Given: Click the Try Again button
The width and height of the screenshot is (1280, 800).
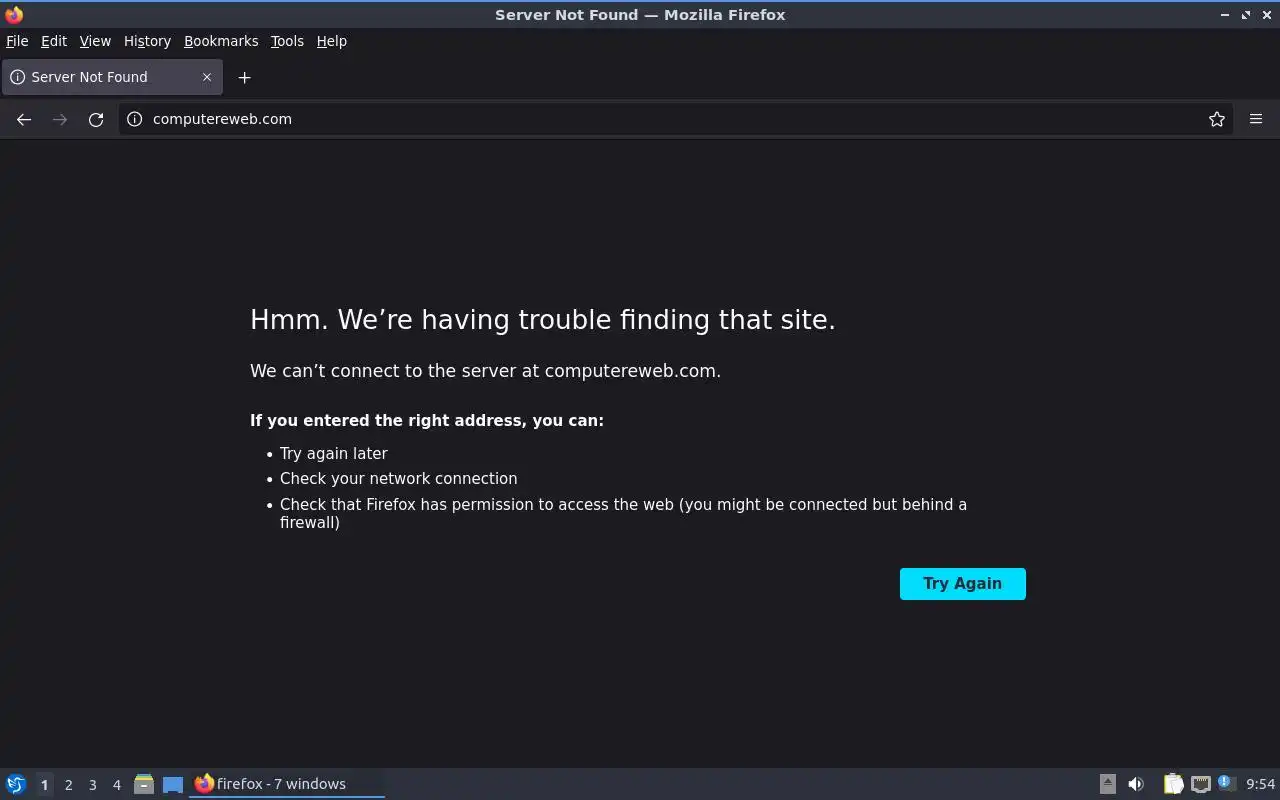Looking at the screenshot, I should (963, 584).
